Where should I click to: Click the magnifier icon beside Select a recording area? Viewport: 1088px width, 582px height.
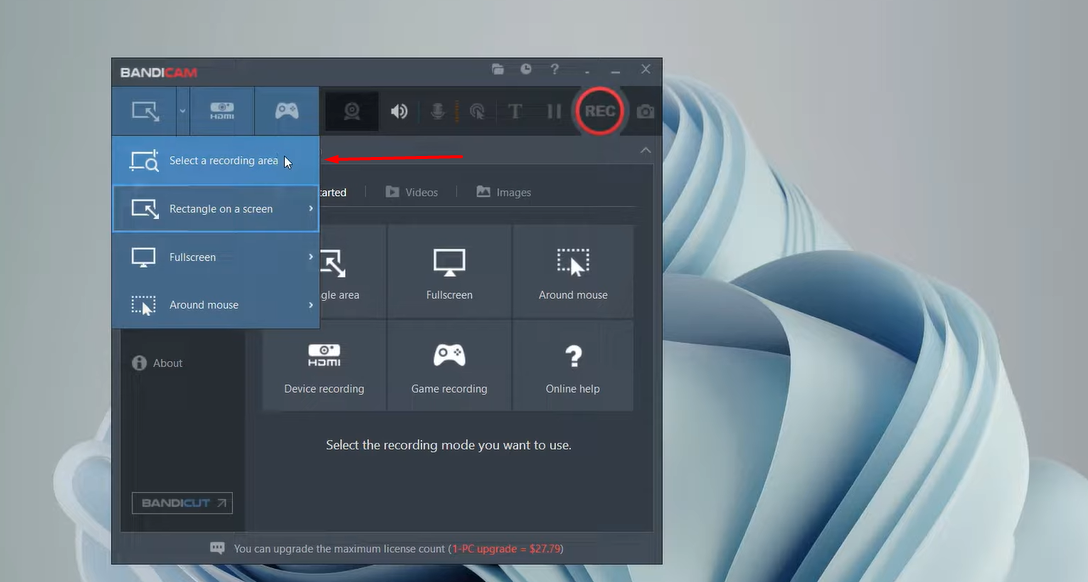pyautogui.click(x=144, y=160)
